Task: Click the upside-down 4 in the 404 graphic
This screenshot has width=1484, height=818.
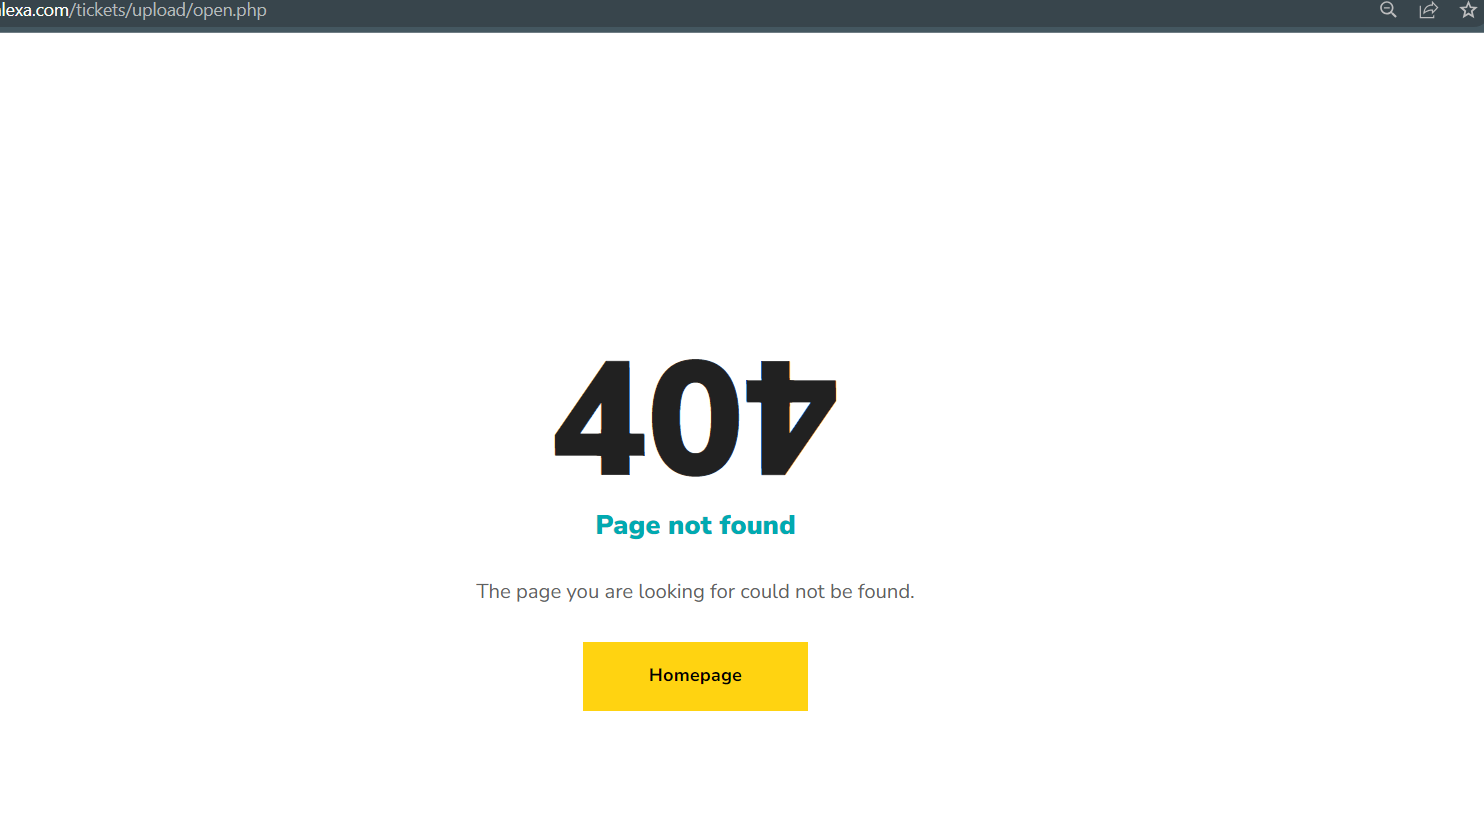Action: click(790, 418)
